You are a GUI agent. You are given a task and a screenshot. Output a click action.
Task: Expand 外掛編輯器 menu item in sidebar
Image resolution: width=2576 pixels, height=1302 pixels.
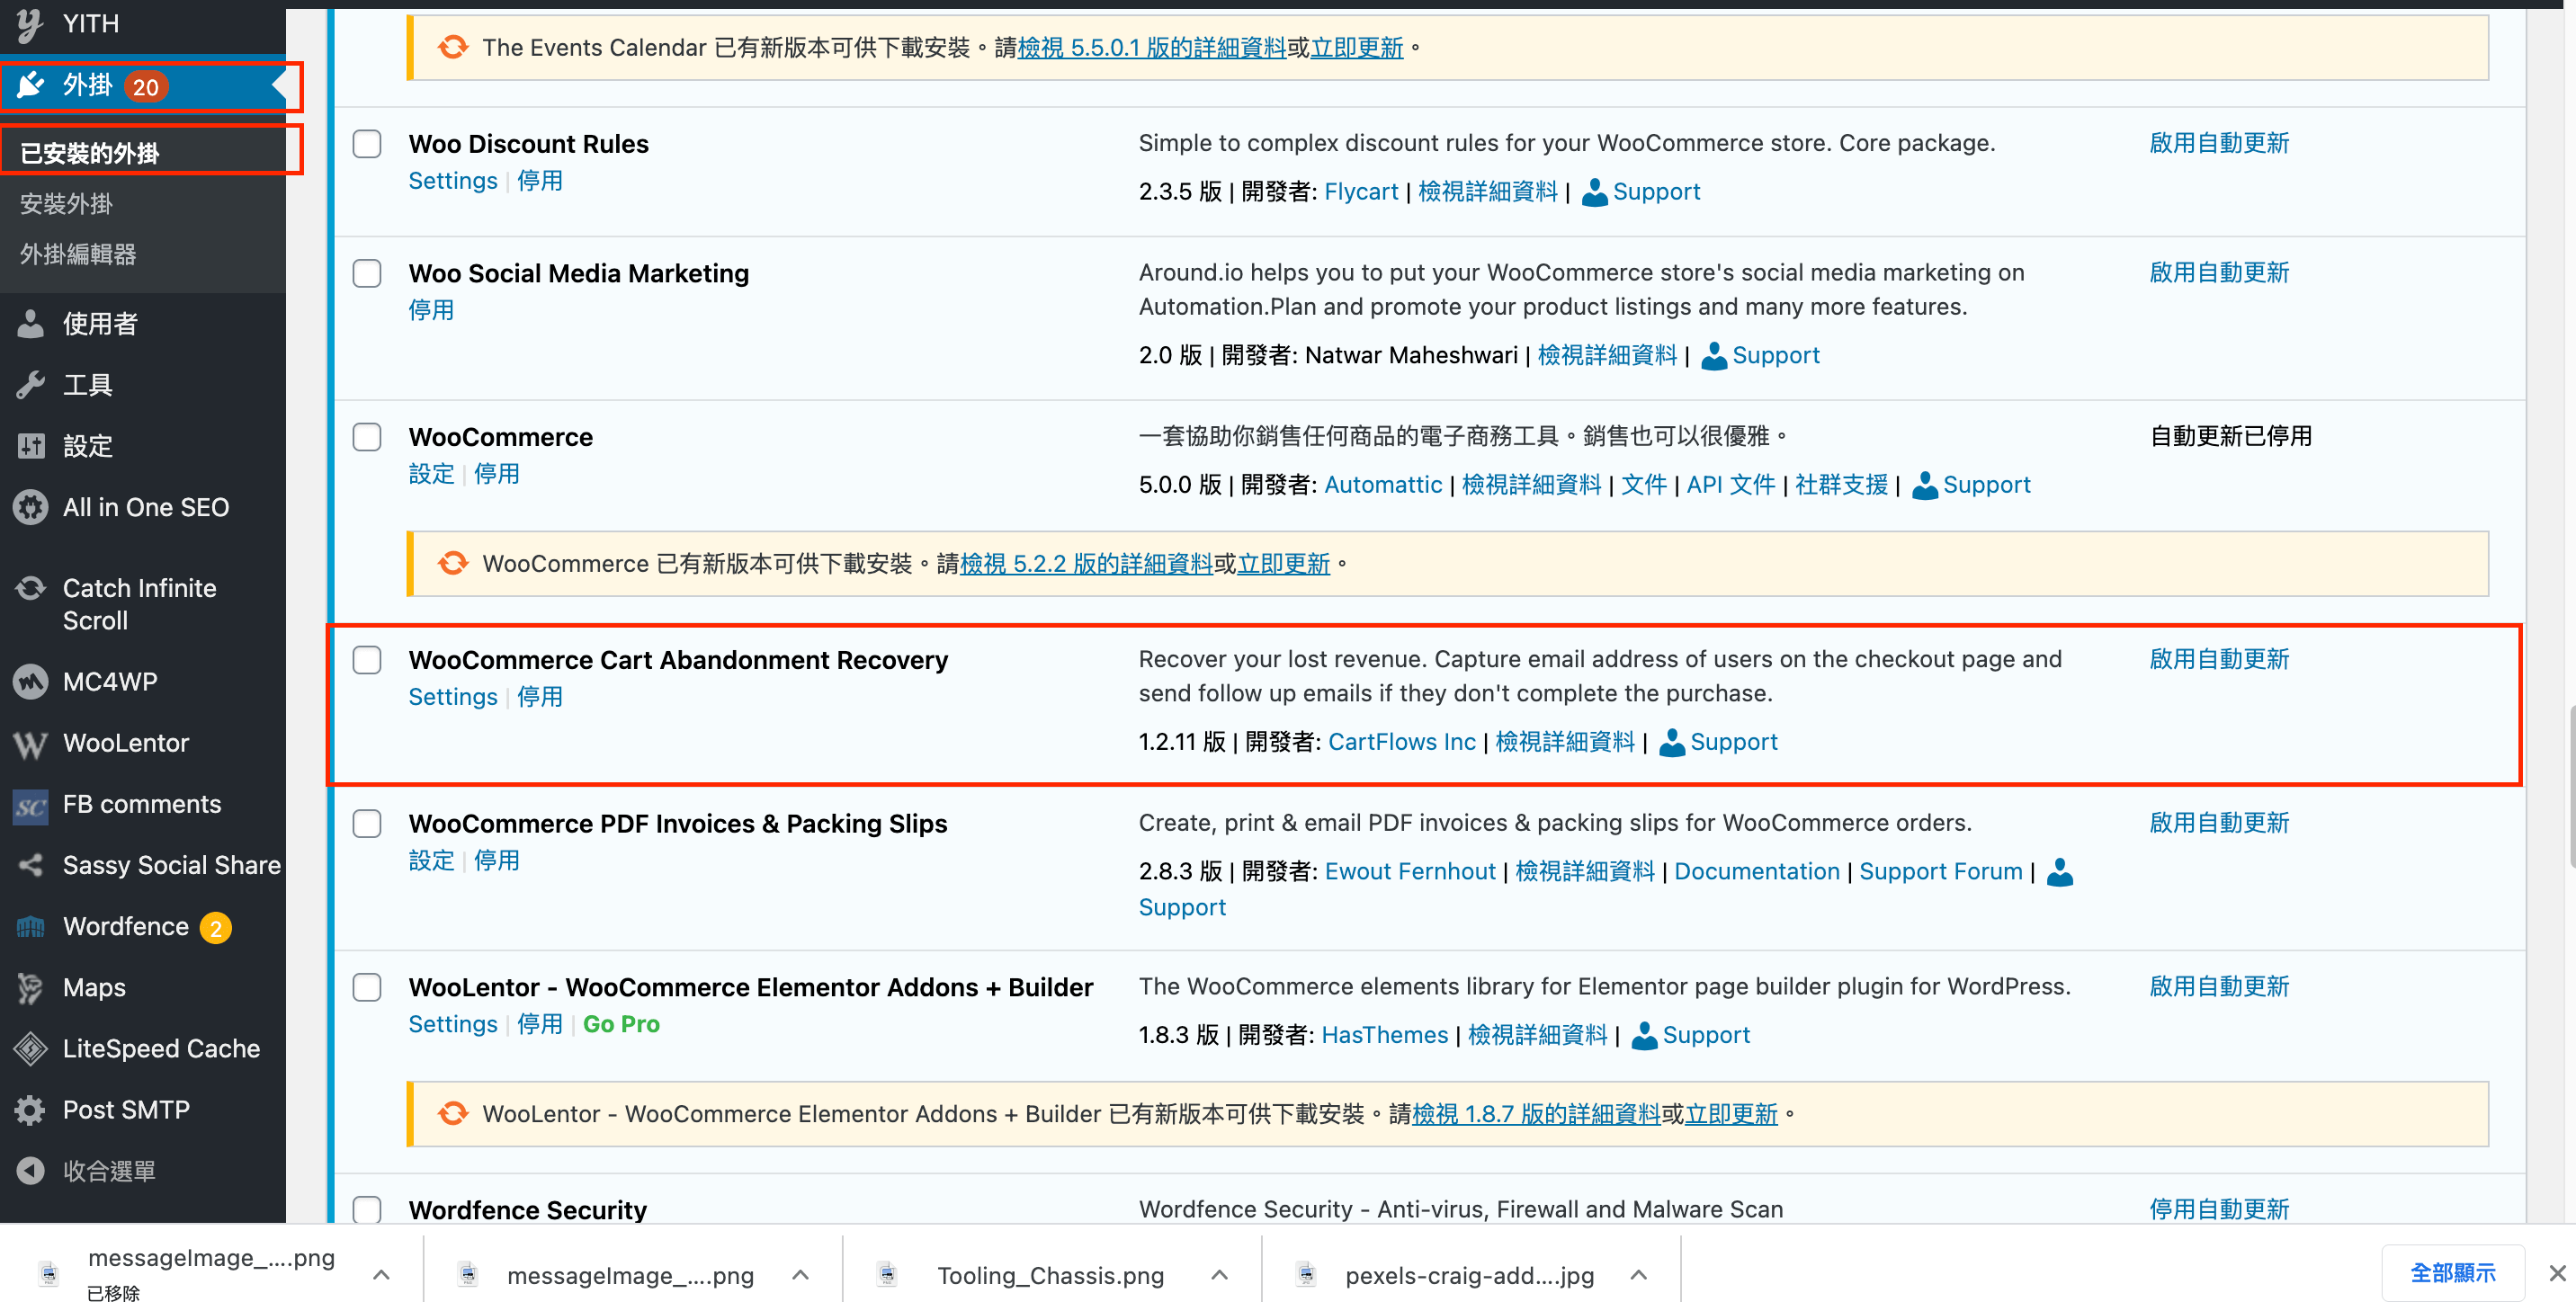coord(78,254)
